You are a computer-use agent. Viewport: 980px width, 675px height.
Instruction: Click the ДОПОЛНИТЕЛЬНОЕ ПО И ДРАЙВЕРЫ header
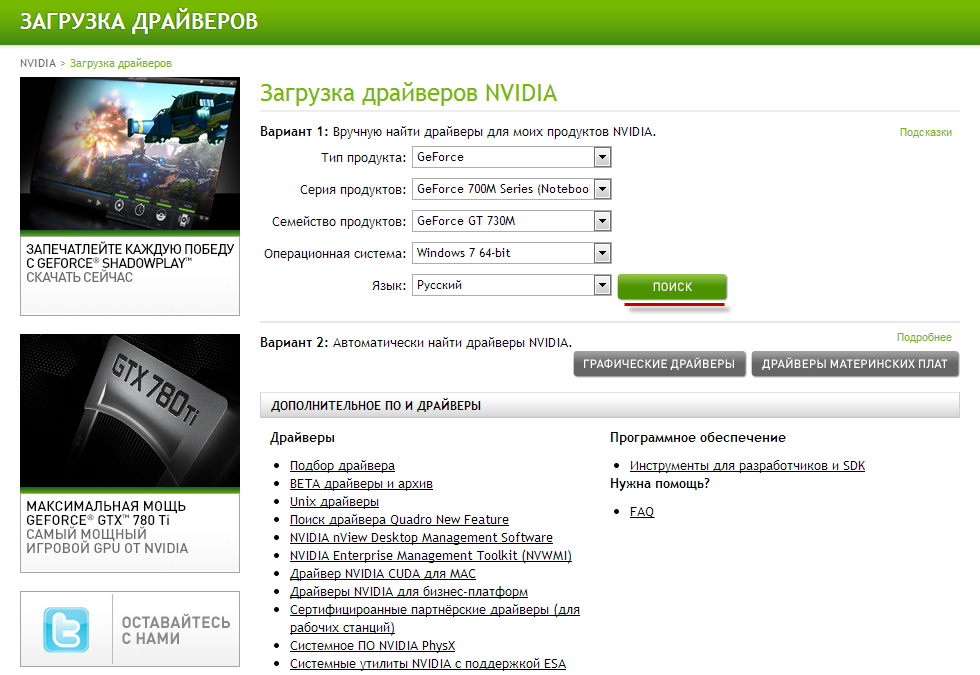(x=609, y=406)
